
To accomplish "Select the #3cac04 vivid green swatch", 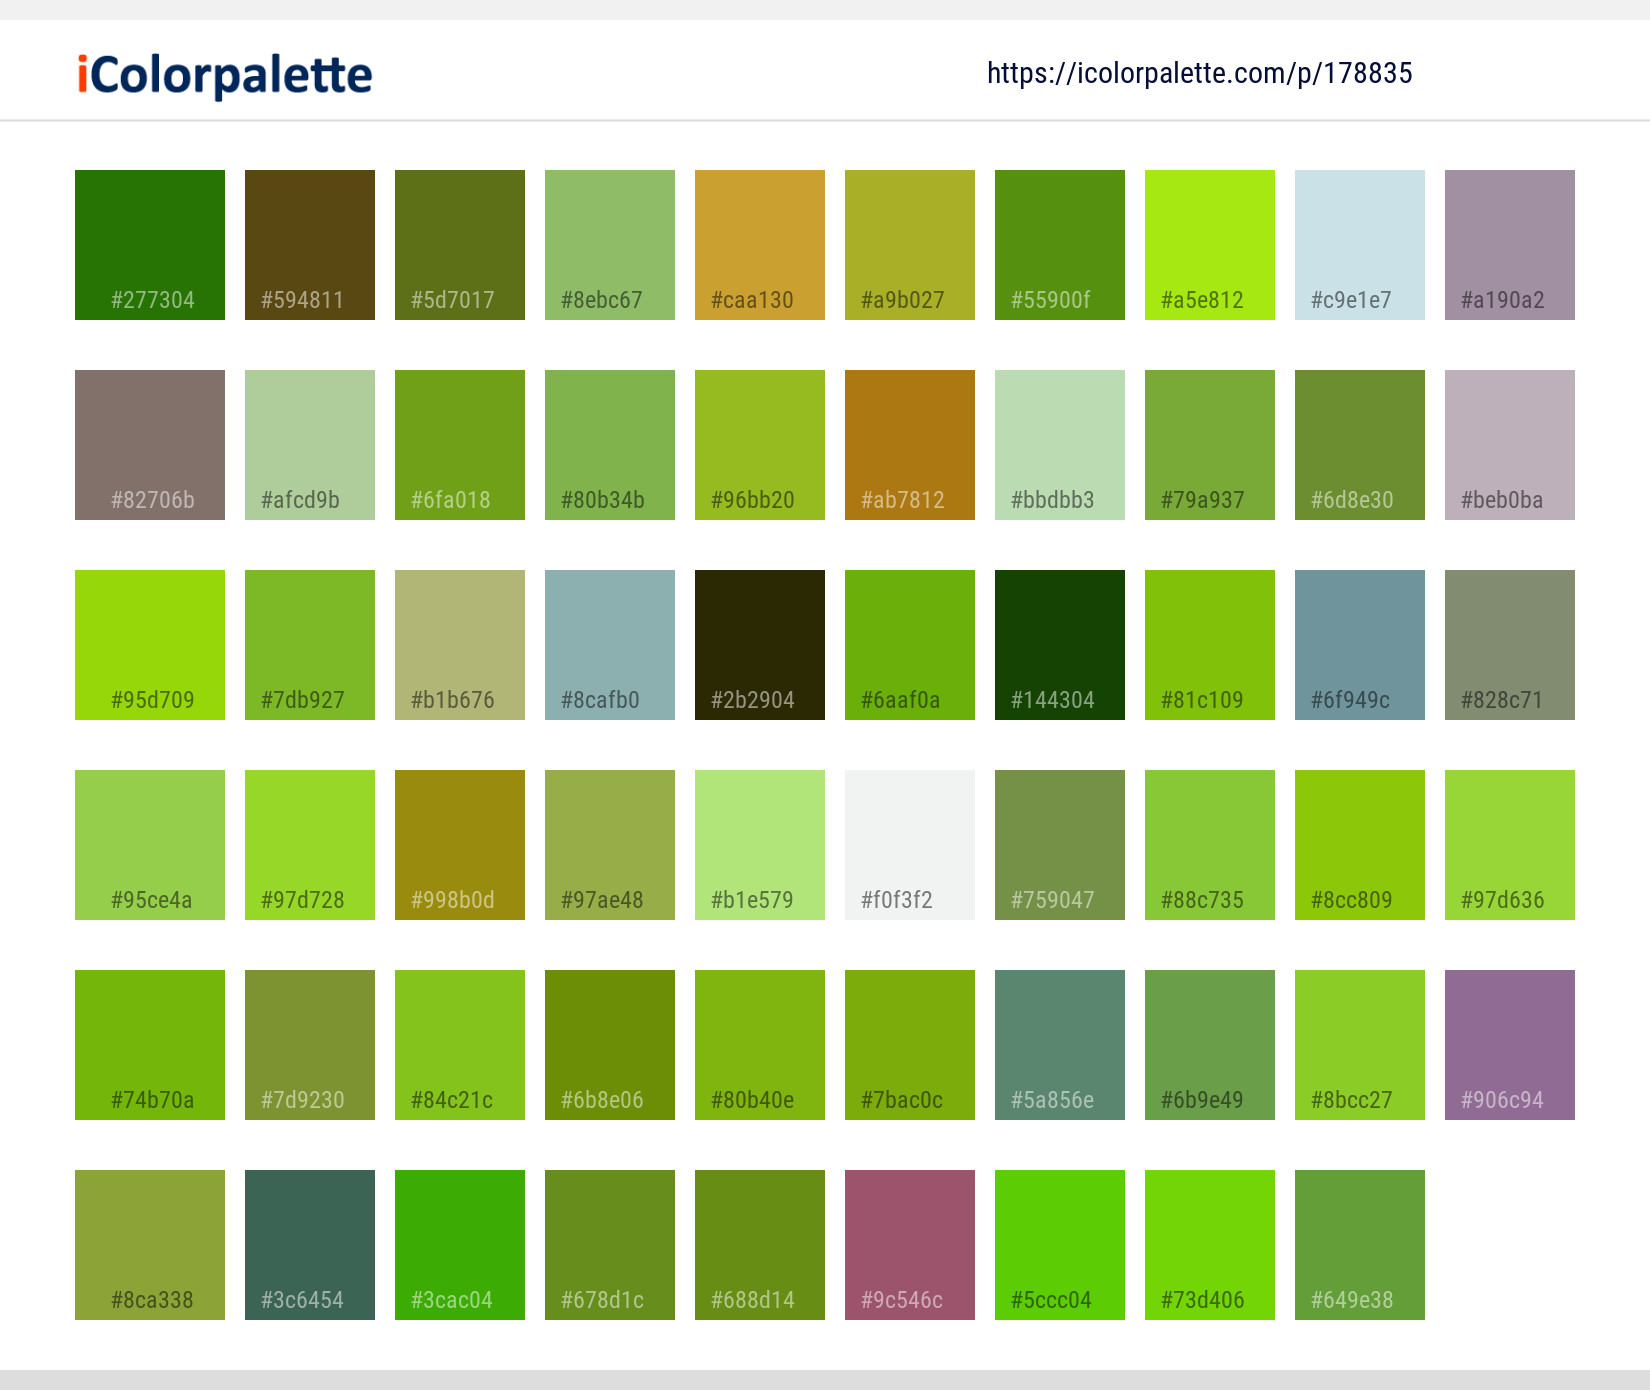I will (460, 1245).
